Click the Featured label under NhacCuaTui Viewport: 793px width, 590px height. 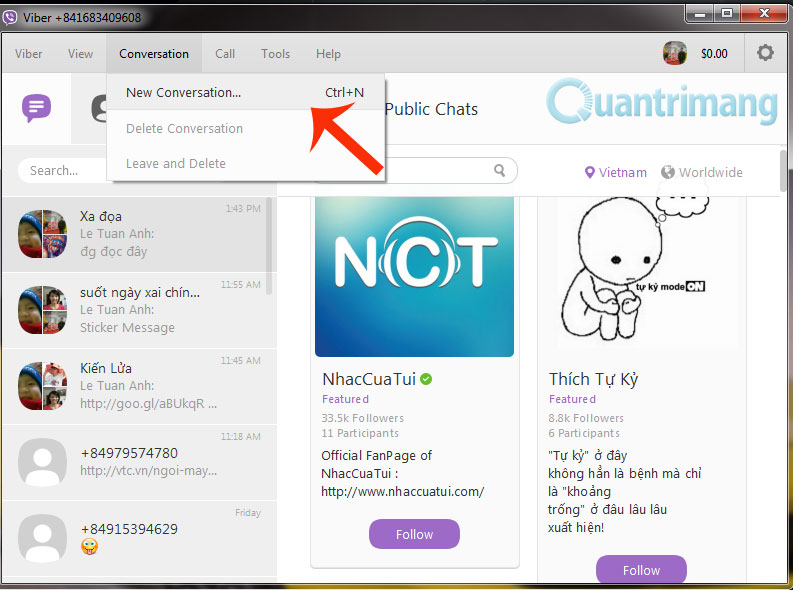point(345,399)
